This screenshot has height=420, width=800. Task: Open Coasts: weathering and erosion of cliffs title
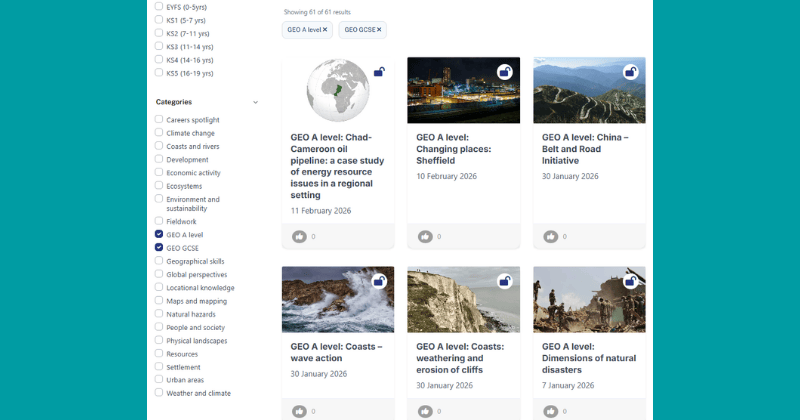tap(460, 358)
